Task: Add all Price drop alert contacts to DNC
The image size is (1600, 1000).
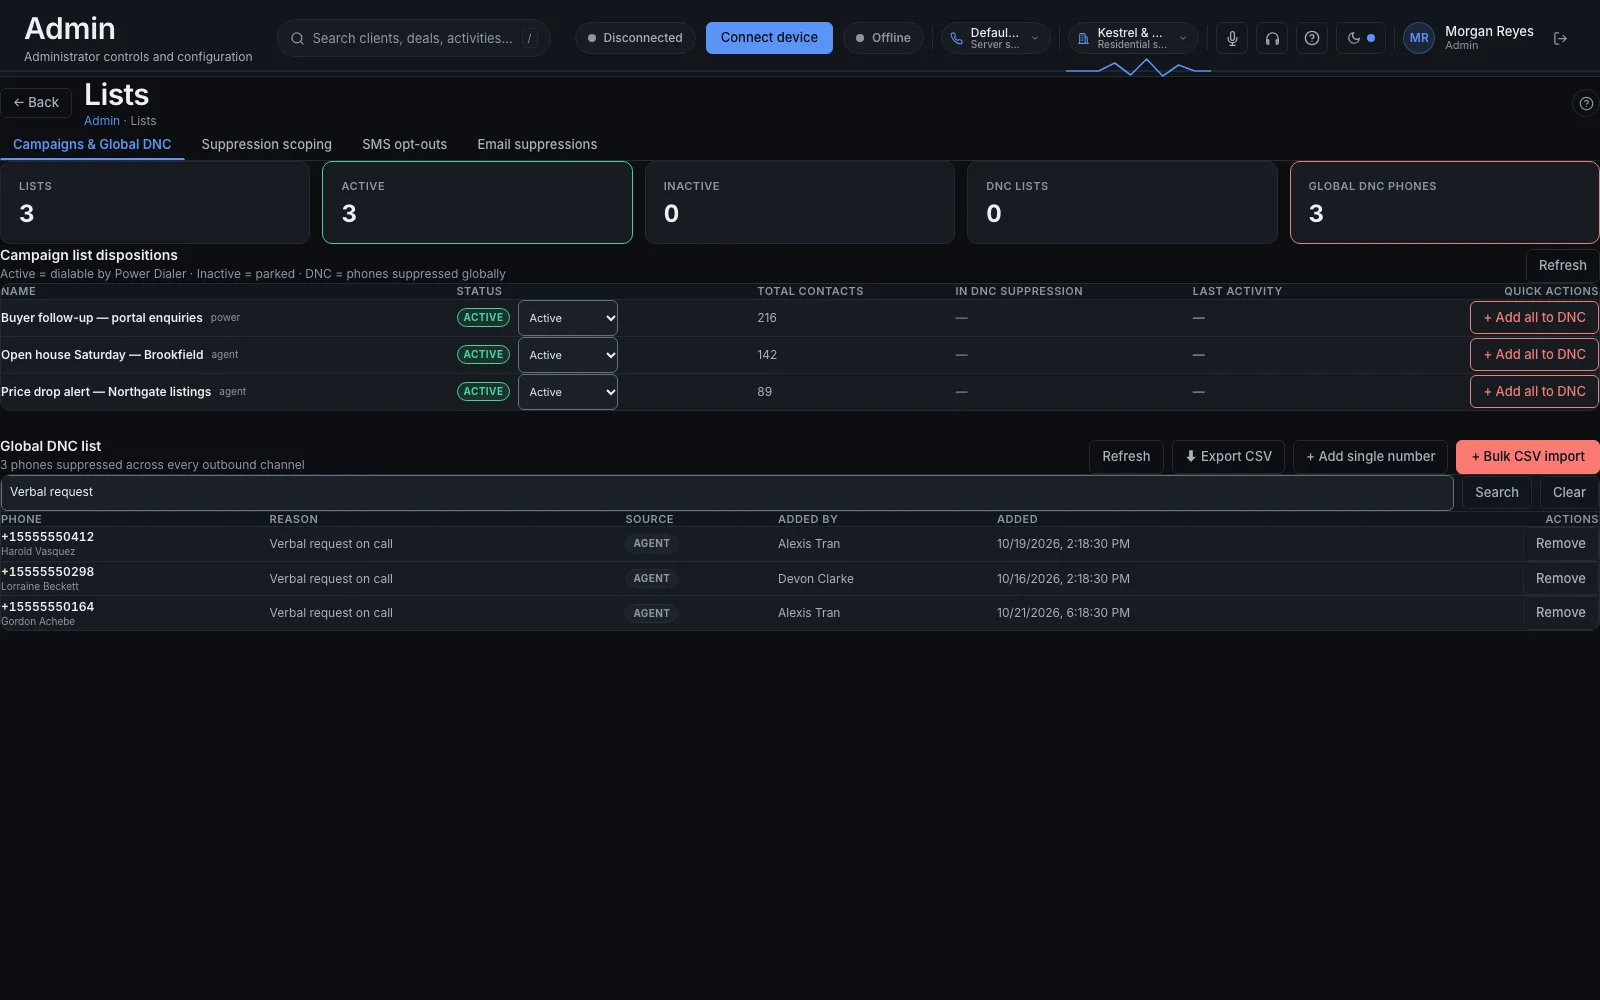Action: coord(1534,391)
